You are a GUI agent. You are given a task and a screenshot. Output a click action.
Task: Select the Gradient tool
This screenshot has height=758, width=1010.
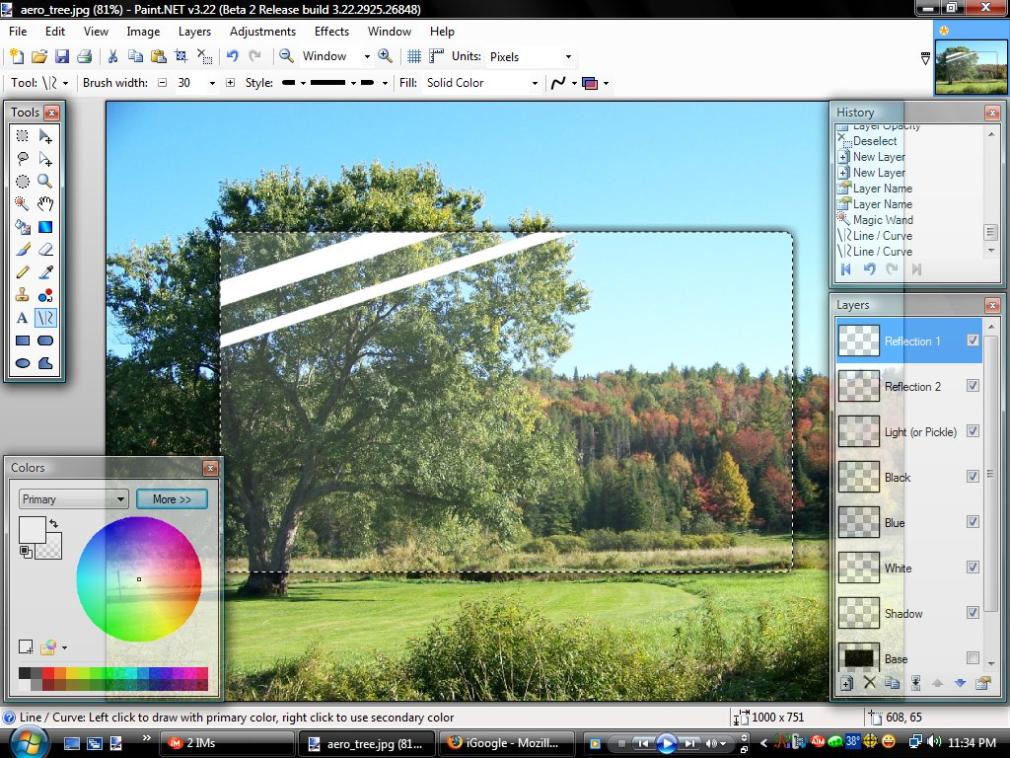pyautogui.click(x=45, y=227)
